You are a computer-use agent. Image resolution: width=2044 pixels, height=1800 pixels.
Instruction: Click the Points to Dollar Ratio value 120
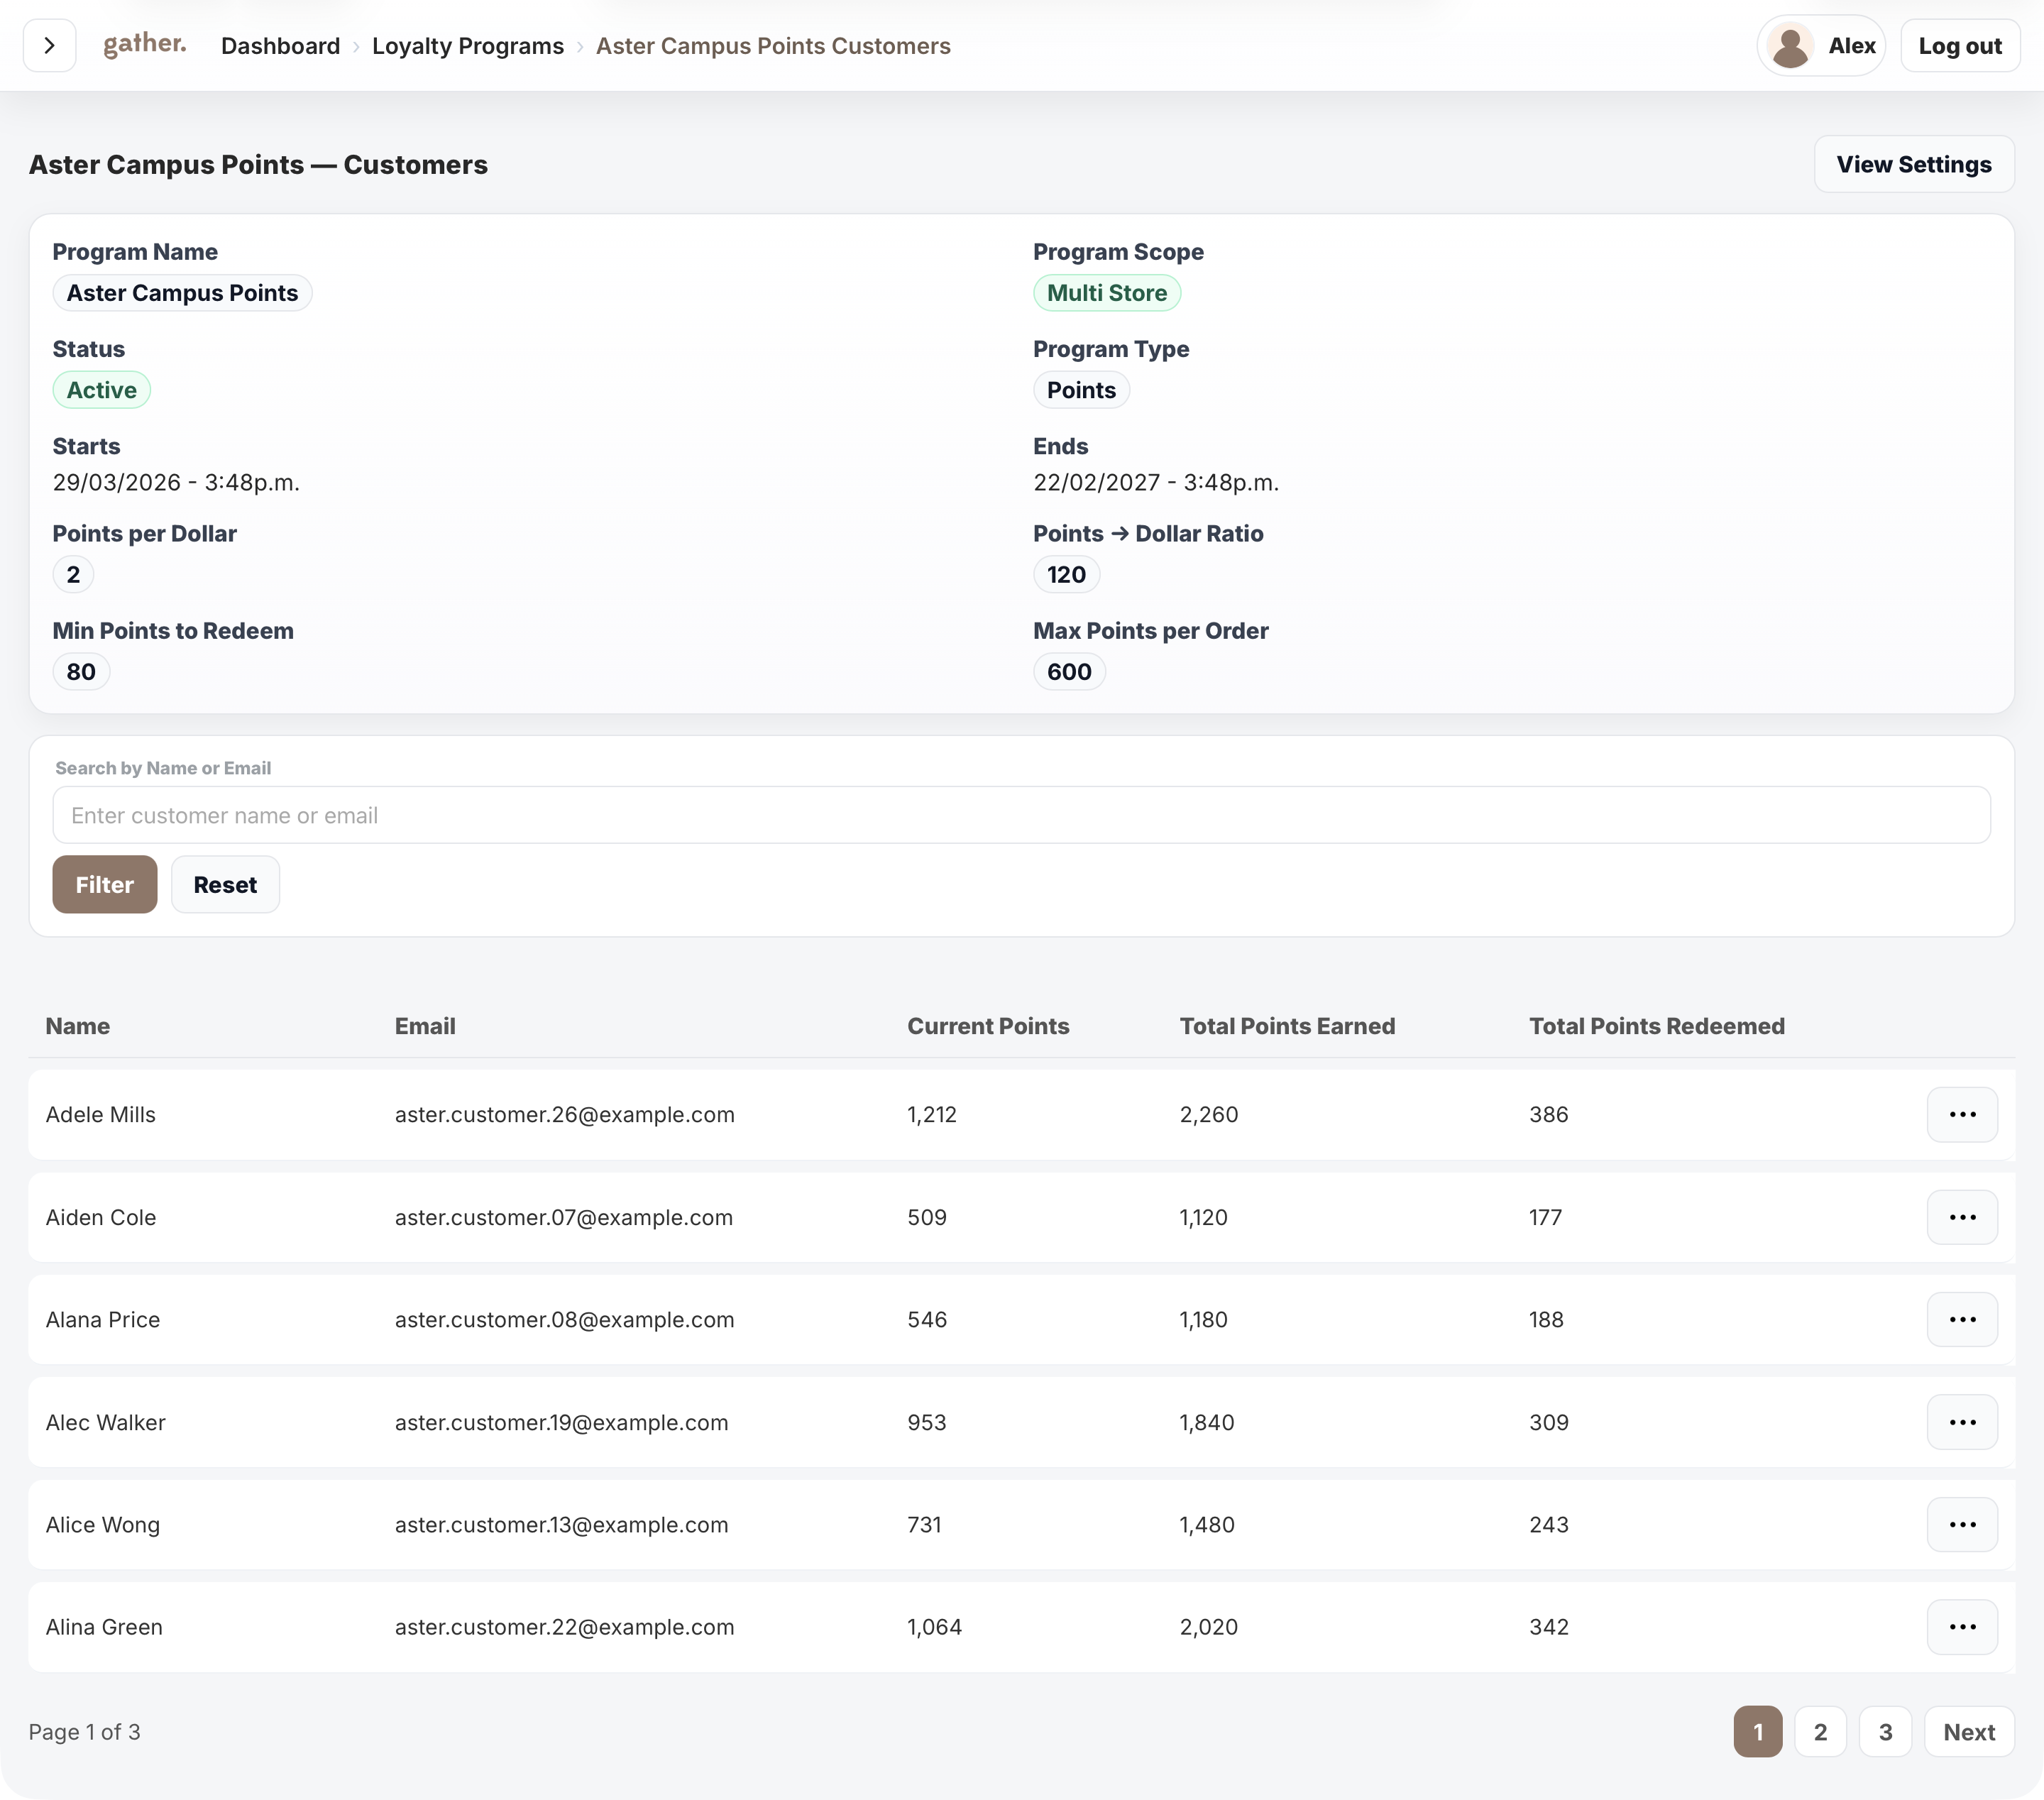click(1066, 574)
